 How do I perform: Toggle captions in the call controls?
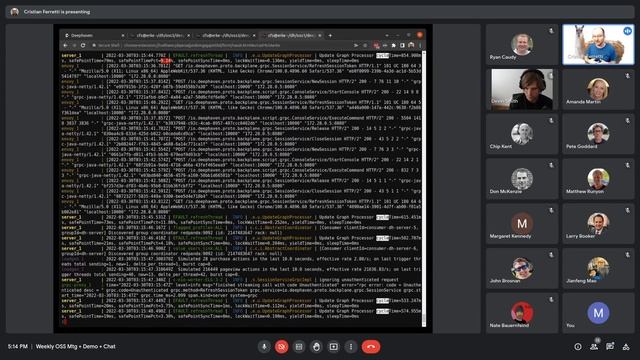tap(299, 347)
